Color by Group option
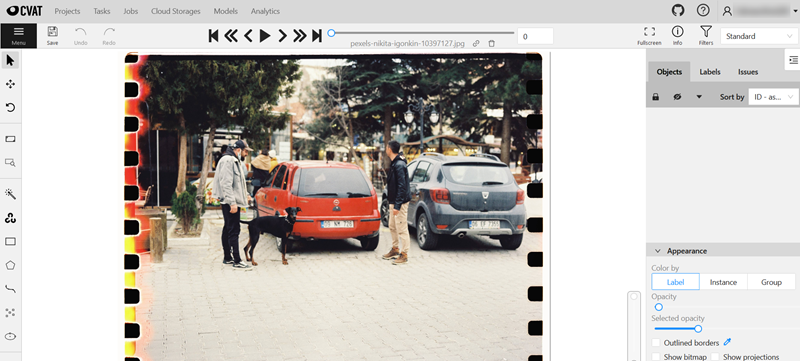800x361 pixels. pyautogui.click(x=771, y=282)
